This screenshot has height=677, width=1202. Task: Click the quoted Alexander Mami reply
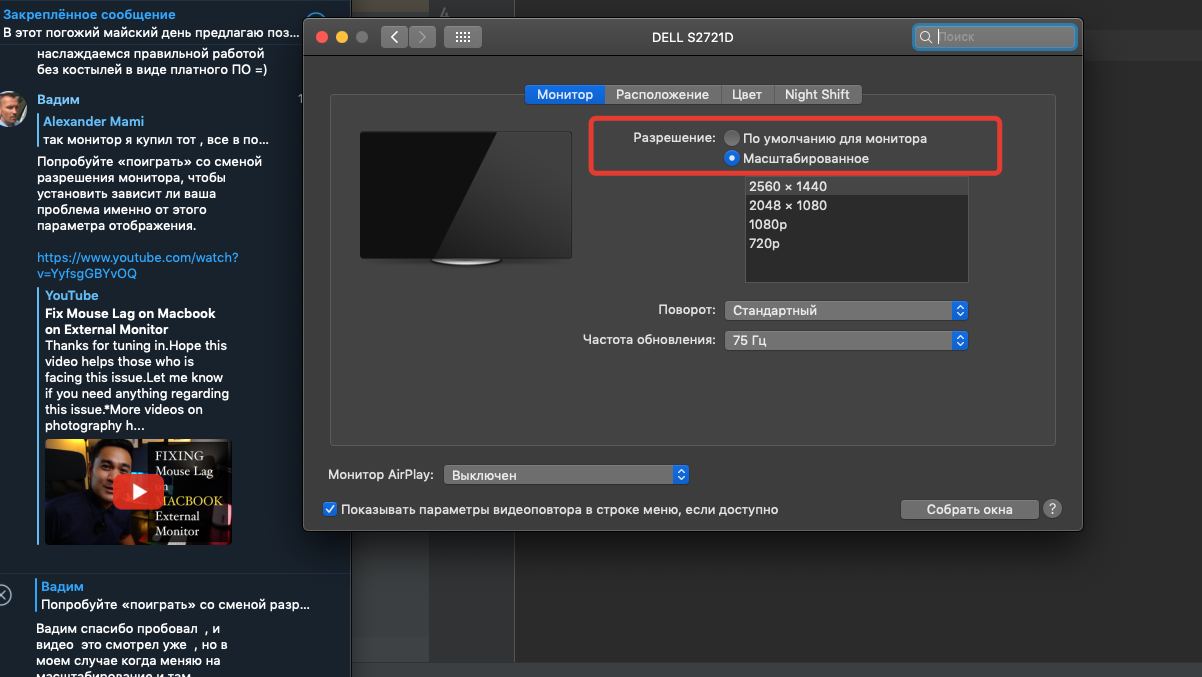click(x=156, y=130)
